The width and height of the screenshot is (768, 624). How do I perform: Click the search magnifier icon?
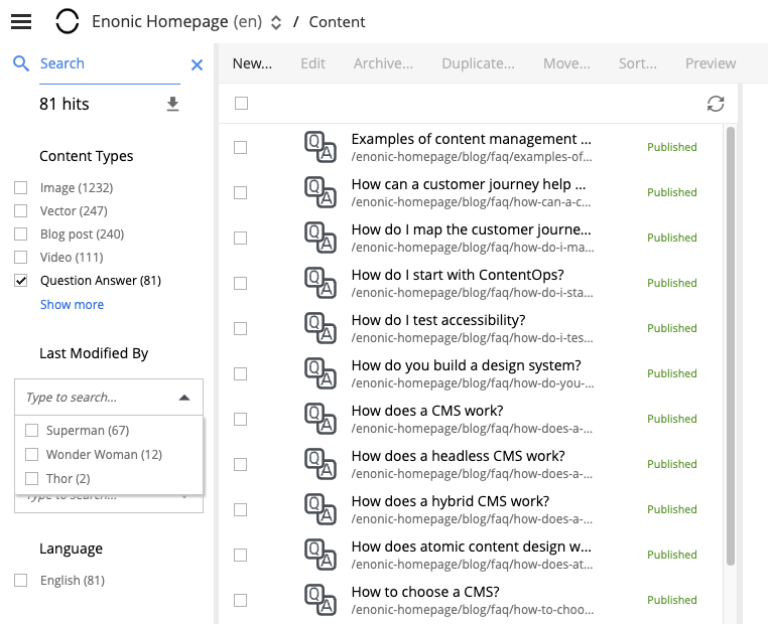pos(21,64)
